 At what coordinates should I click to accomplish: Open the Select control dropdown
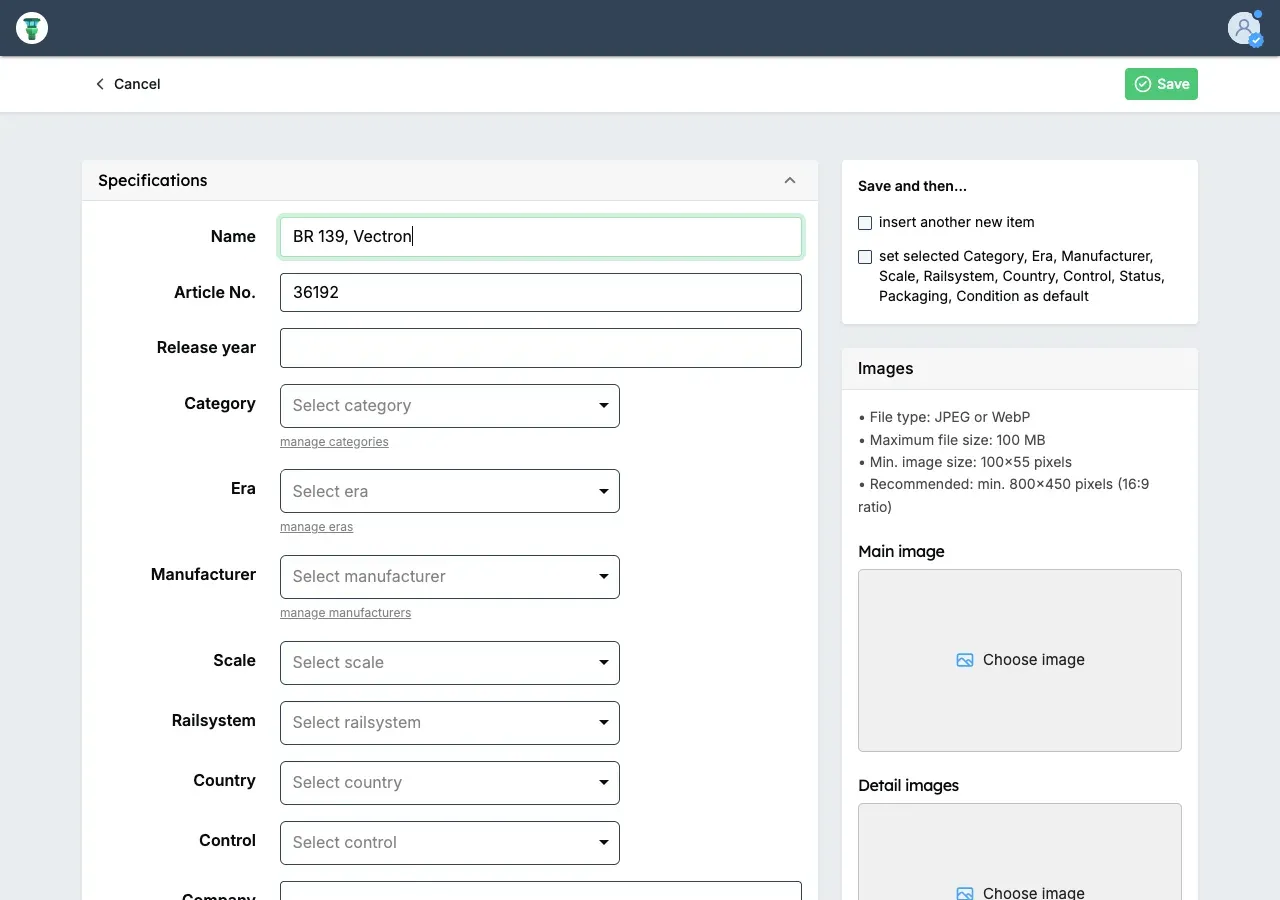[x=450, y=843]
